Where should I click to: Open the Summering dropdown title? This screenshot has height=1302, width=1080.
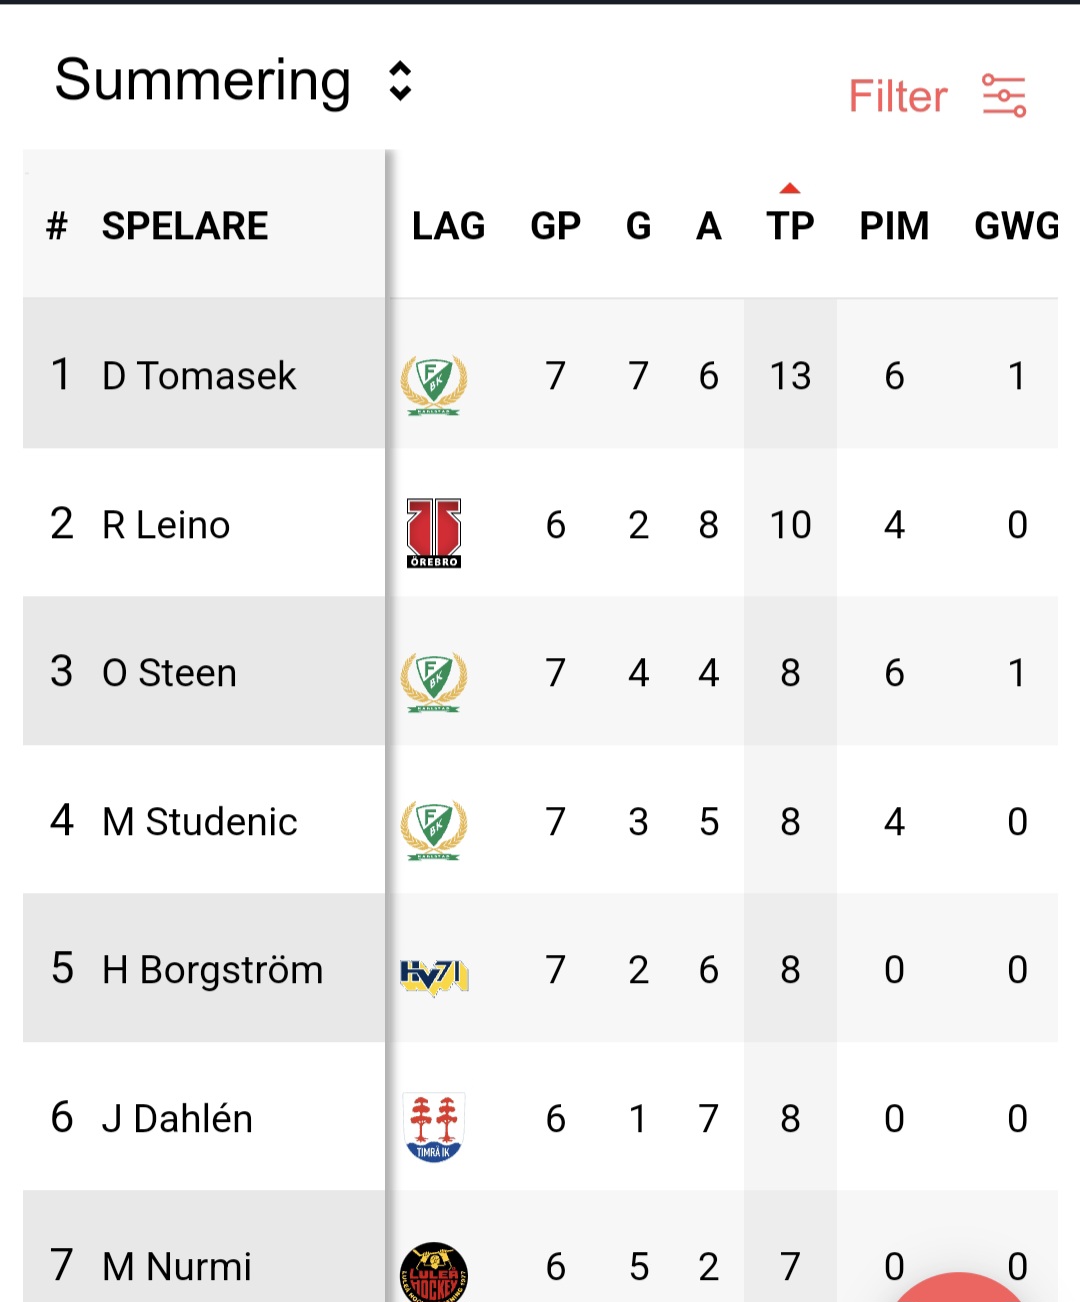pos(203,80)
